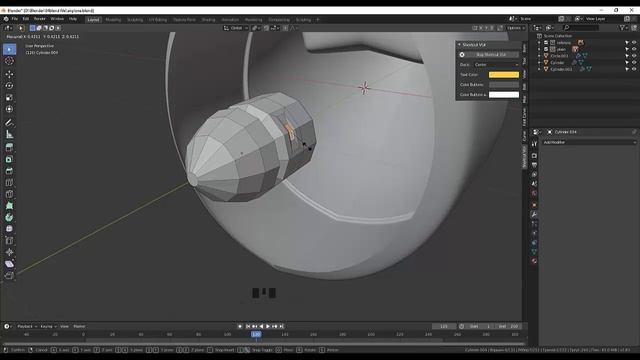
Task: Open the Playback menu in timeline
Action: tap(27, 327)
